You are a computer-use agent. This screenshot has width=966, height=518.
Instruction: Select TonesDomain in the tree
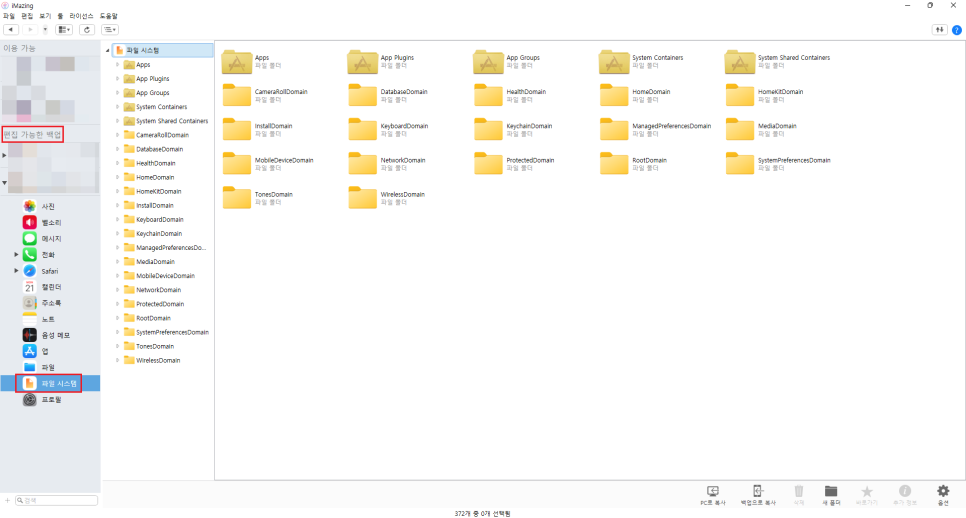pos(155,346)
